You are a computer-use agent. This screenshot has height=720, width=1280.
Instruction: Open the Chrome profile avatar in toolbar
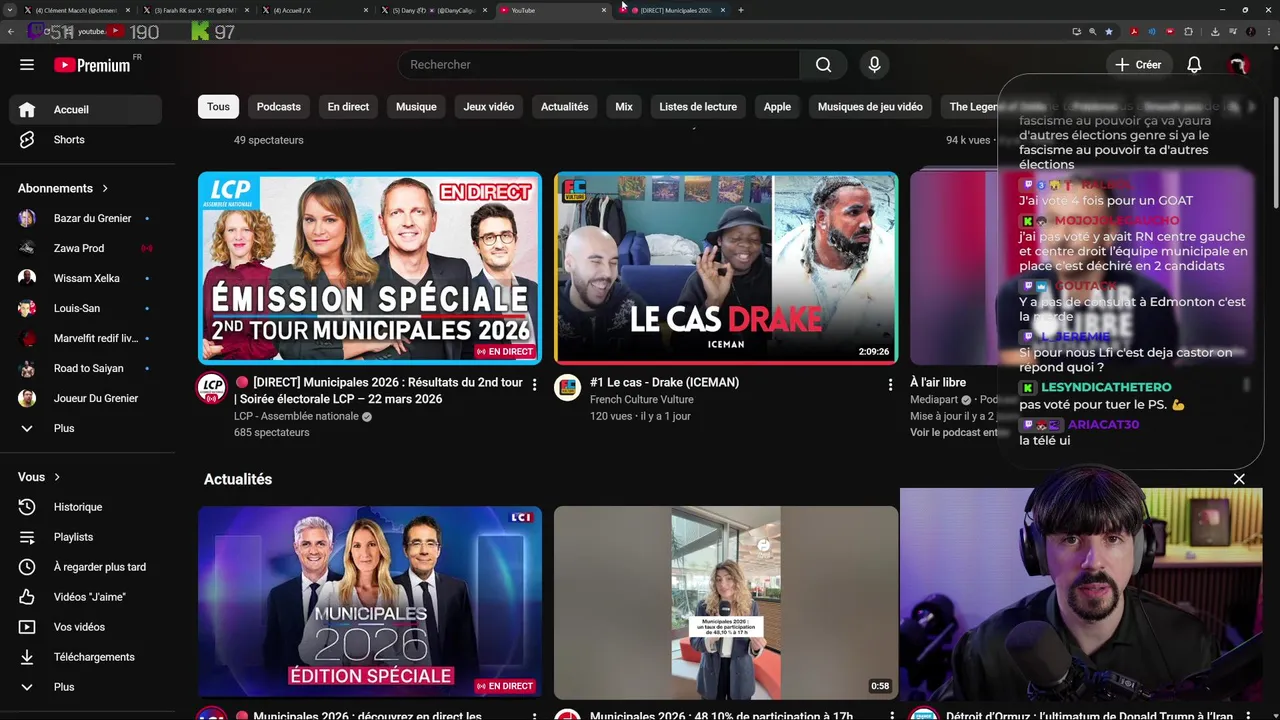click(x=1251, y=32)
